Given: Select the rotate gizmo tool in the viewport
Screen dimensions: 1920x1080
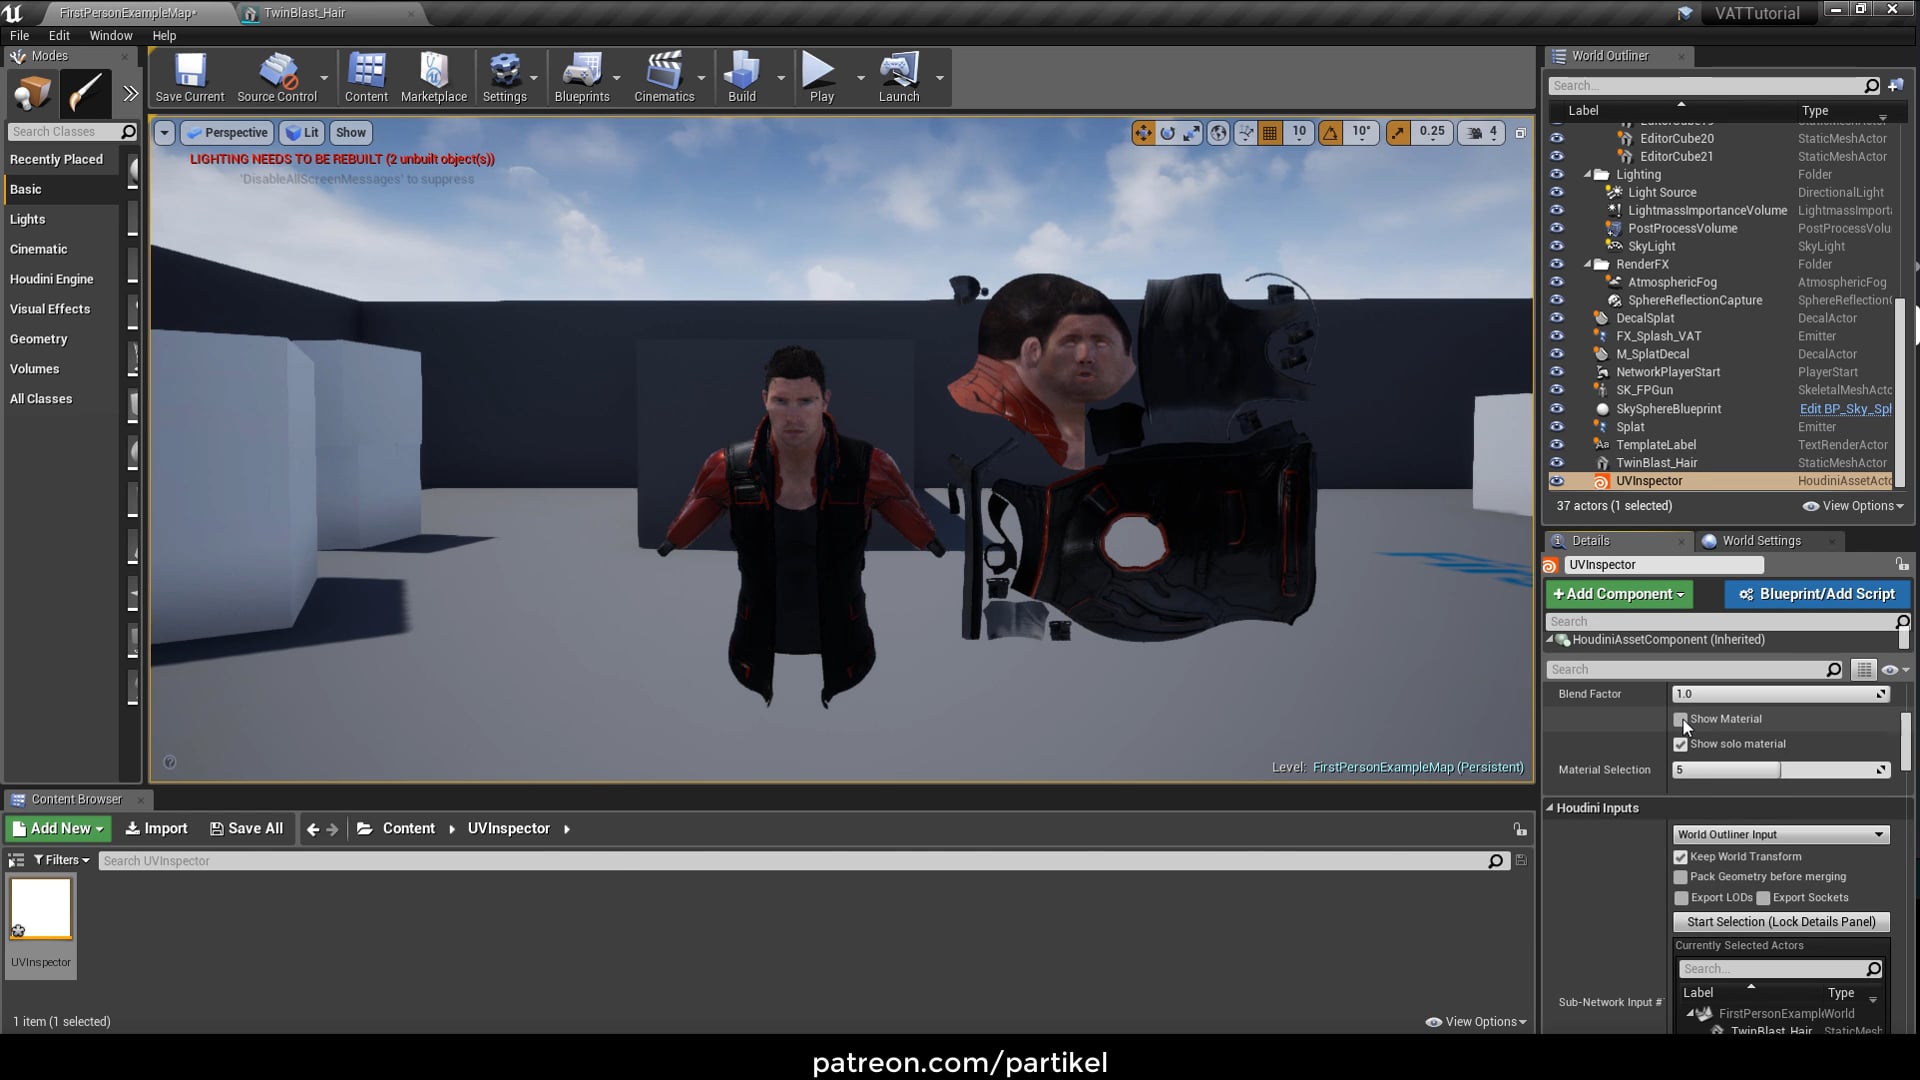Looking at the screenshot, I should click(x=1167, y=132).
